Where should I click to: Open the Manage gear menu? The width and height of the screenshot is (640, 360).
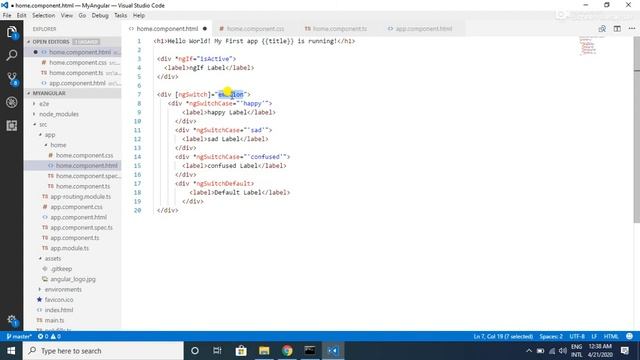pyautogui.click(x=11, y=320)
